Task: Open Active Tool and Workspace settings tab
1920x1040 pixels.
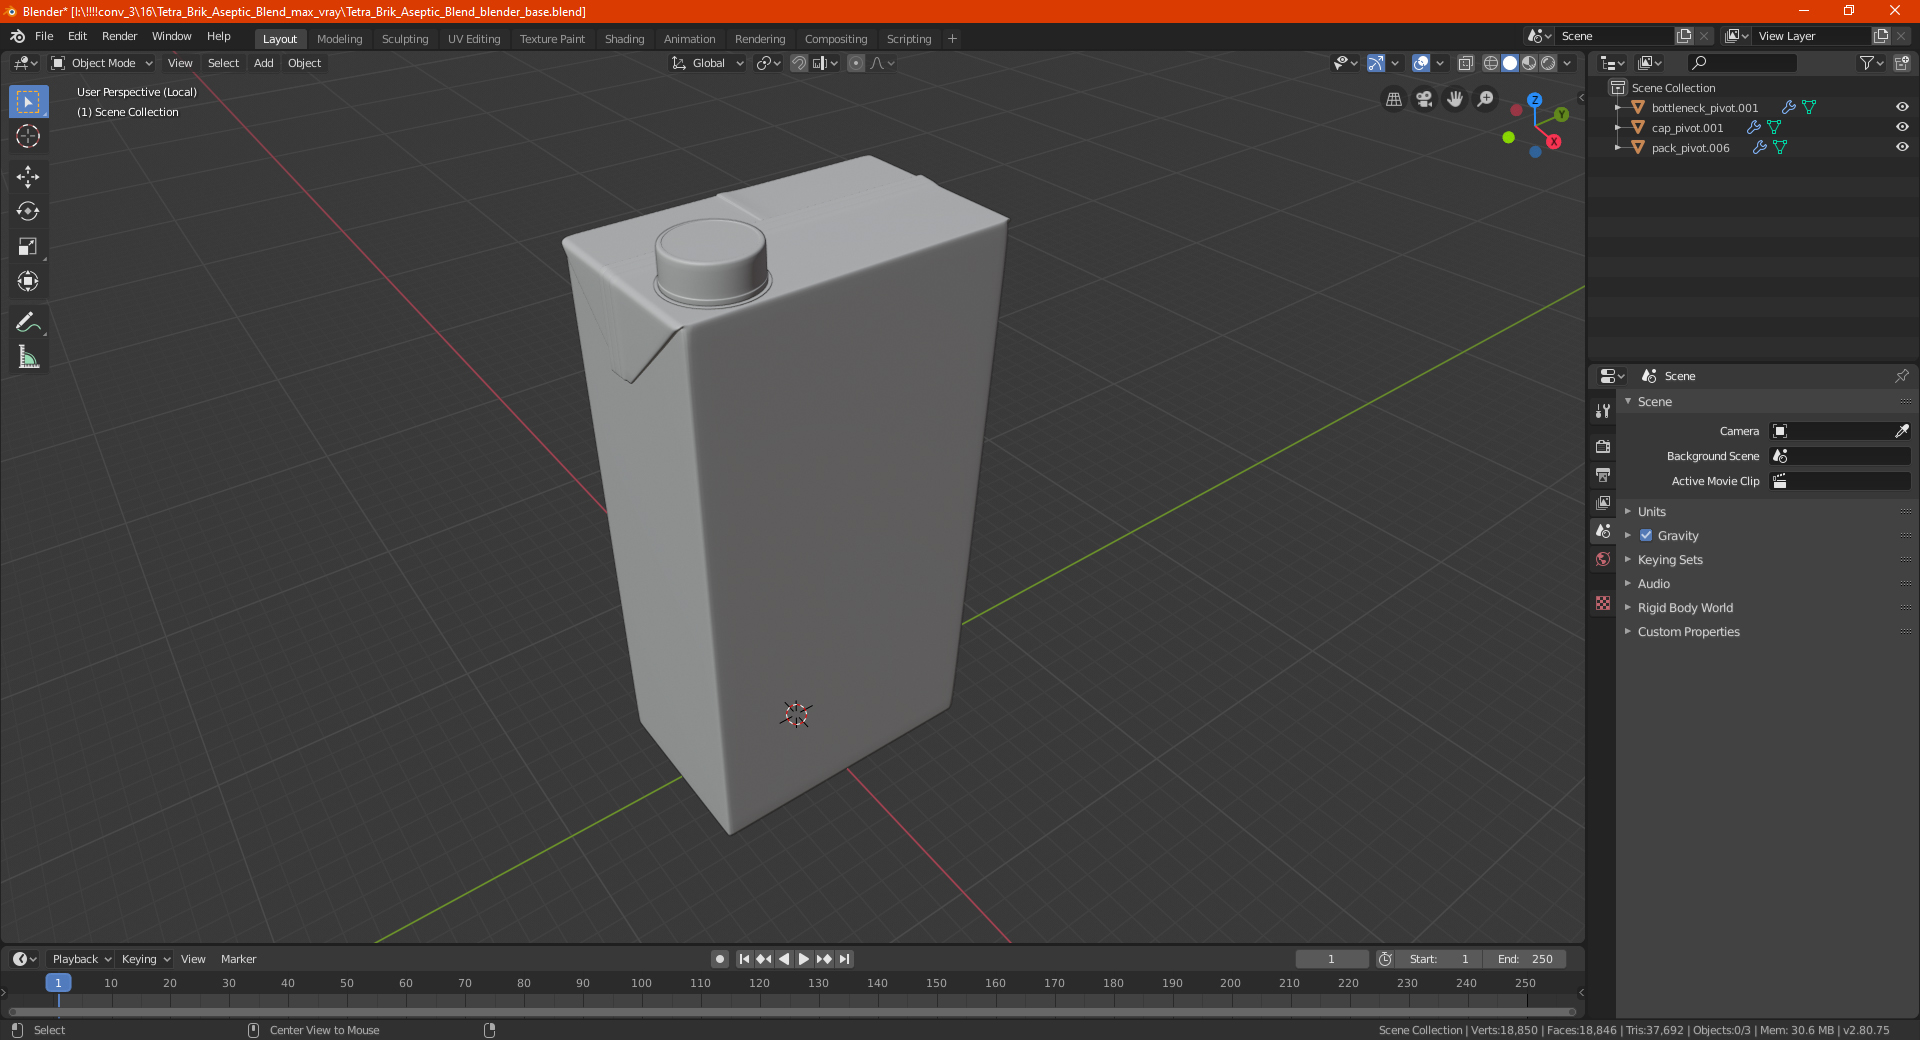Action: coord(1603,411)
